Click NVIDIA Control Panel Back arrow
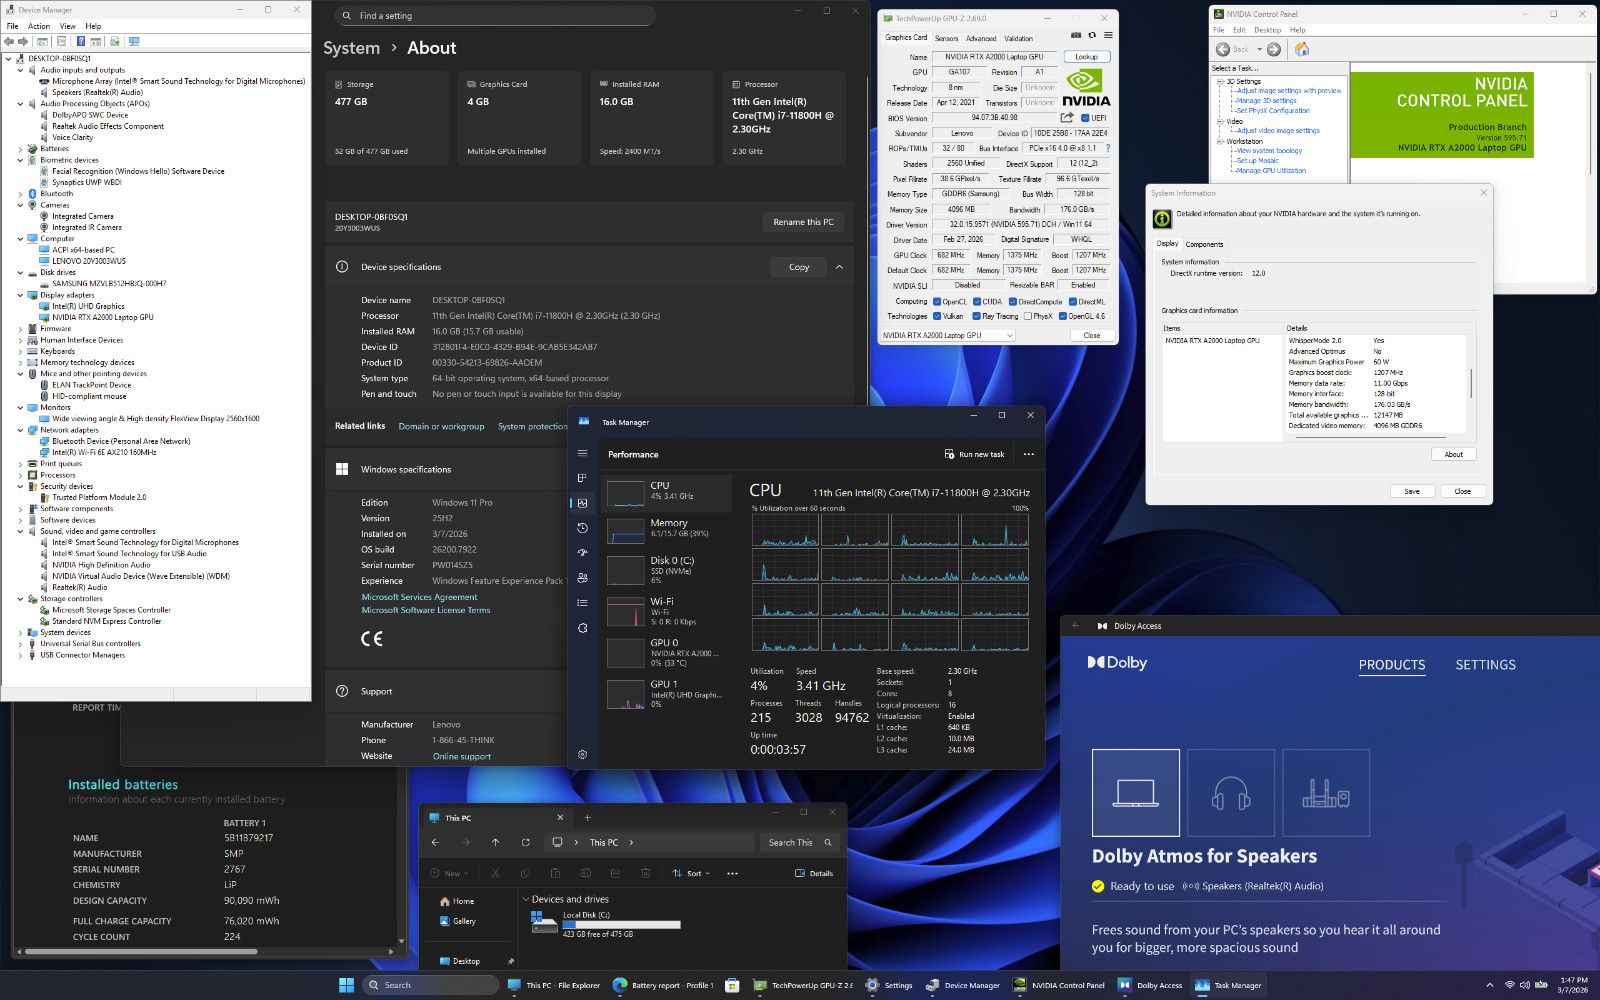 (1223, 49)
